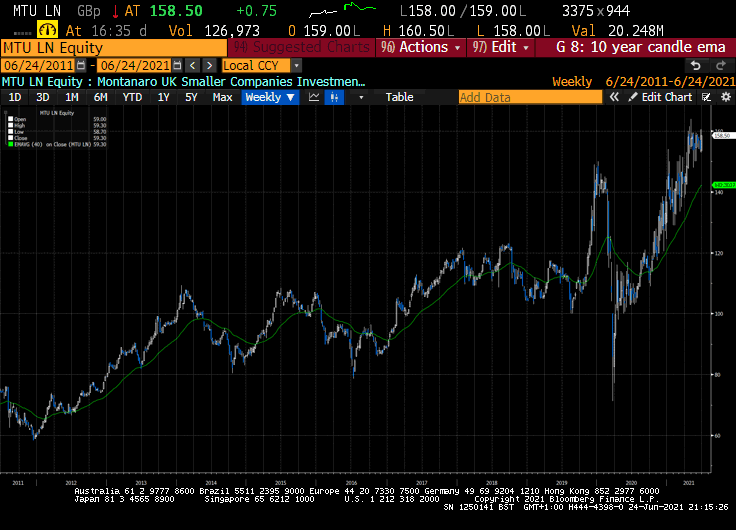The image size is (736, 530).
Task: Select the 3D time range
Action: (43, 97)
